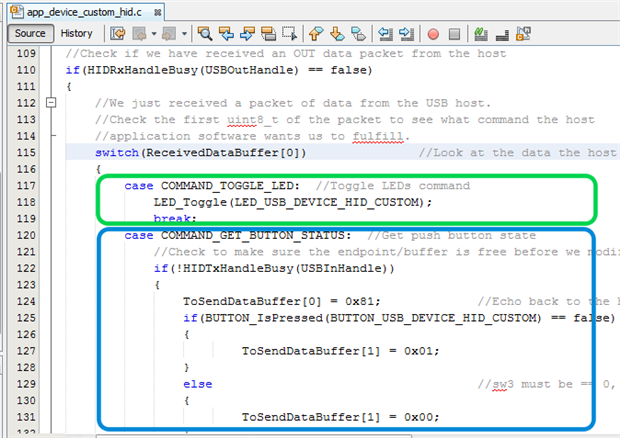
Task: Click ToSendDataBuffer[1] = 0x01 statement
Action: click(x=340, y=351)
